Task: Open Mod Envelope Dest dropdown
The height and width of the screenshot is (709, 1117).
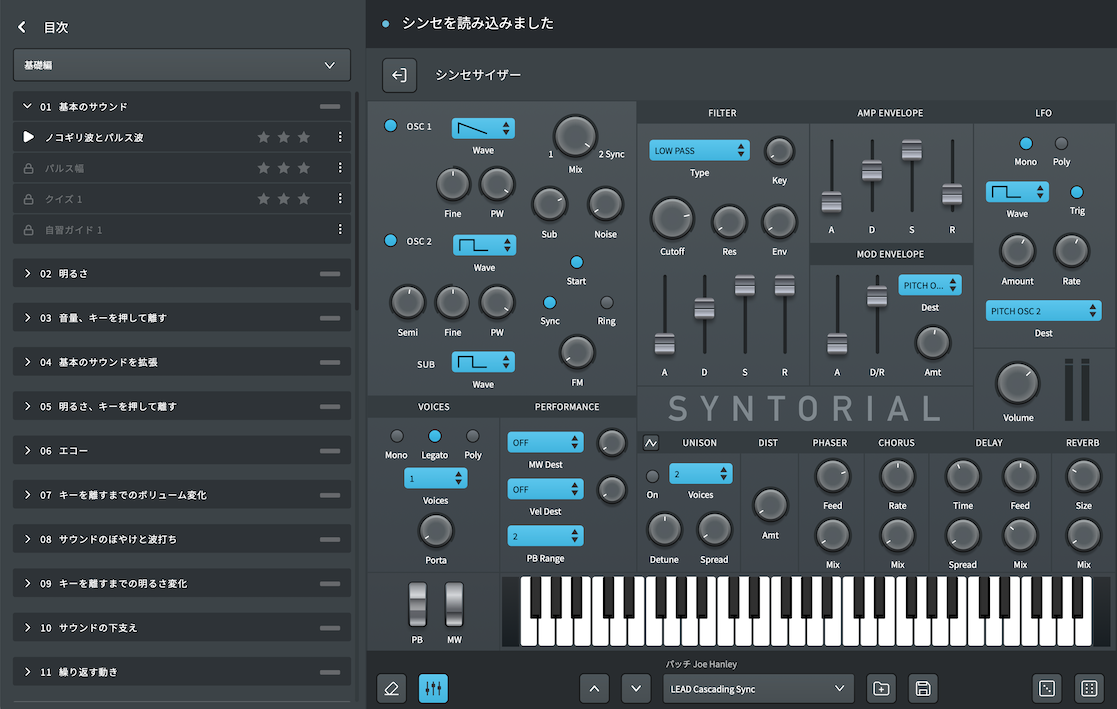Action: (x=930, y=285)
